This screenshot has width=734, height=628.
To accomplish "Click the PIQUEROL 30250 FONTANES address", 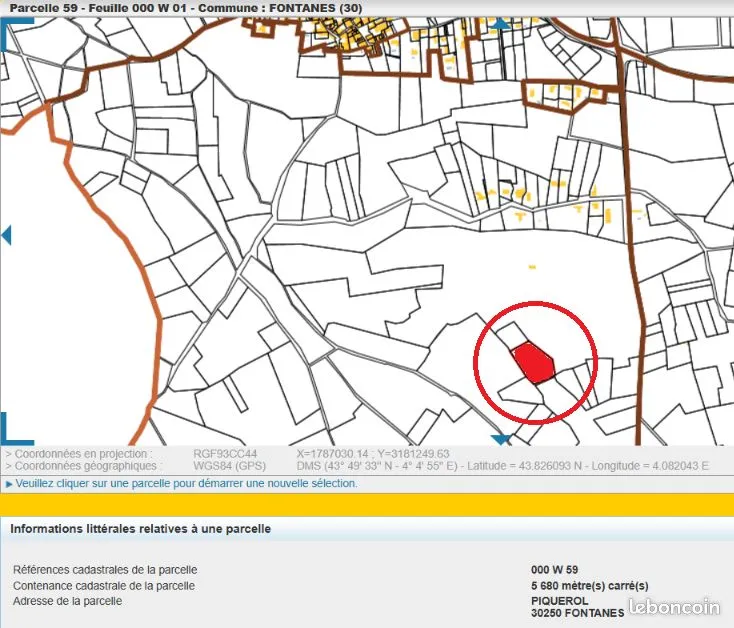I will coord(578,606).
